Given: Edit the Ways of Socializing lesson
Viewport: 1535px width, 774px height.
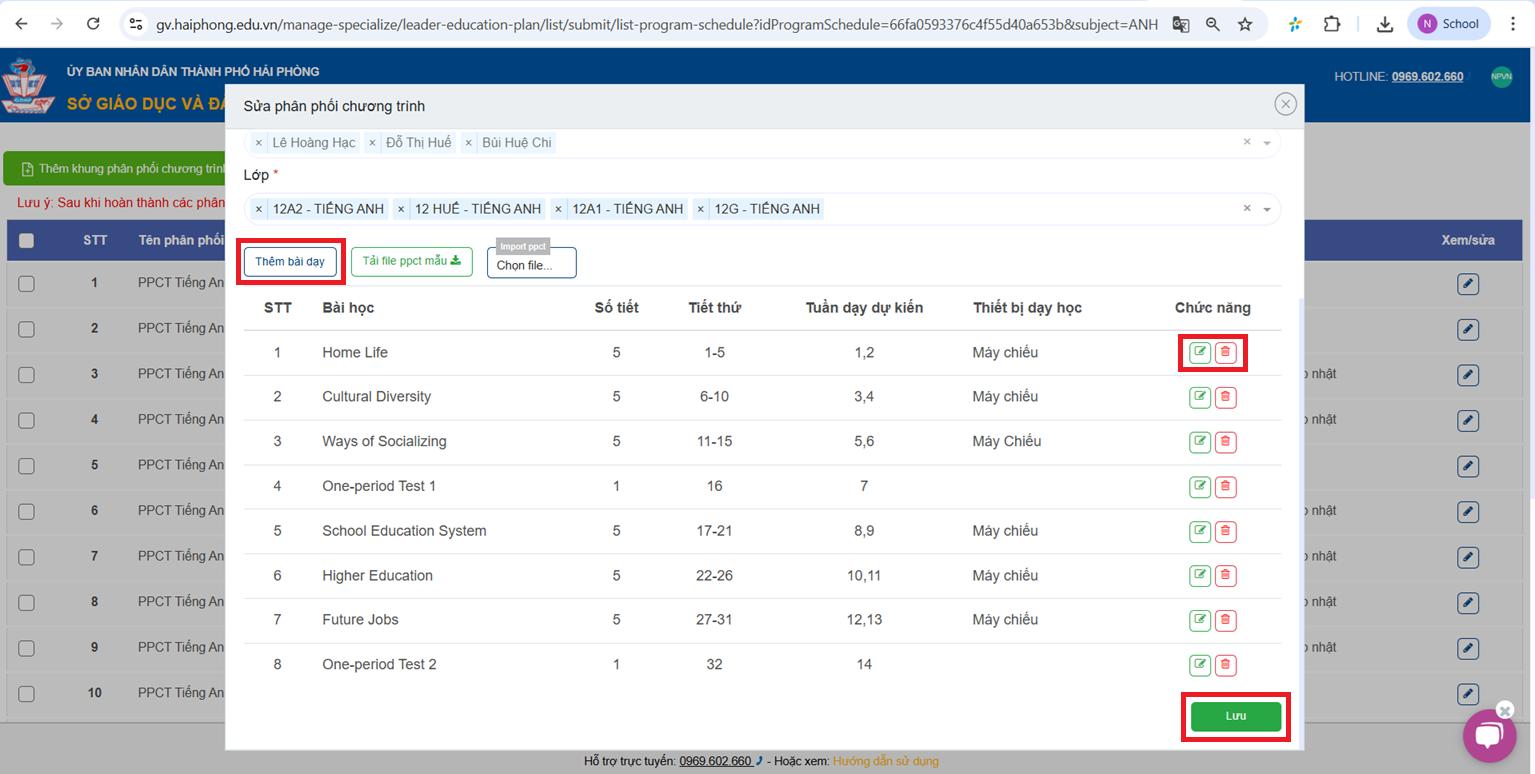Looking at the screenshot, I should pyautogui.click(x=1199, y=442).
